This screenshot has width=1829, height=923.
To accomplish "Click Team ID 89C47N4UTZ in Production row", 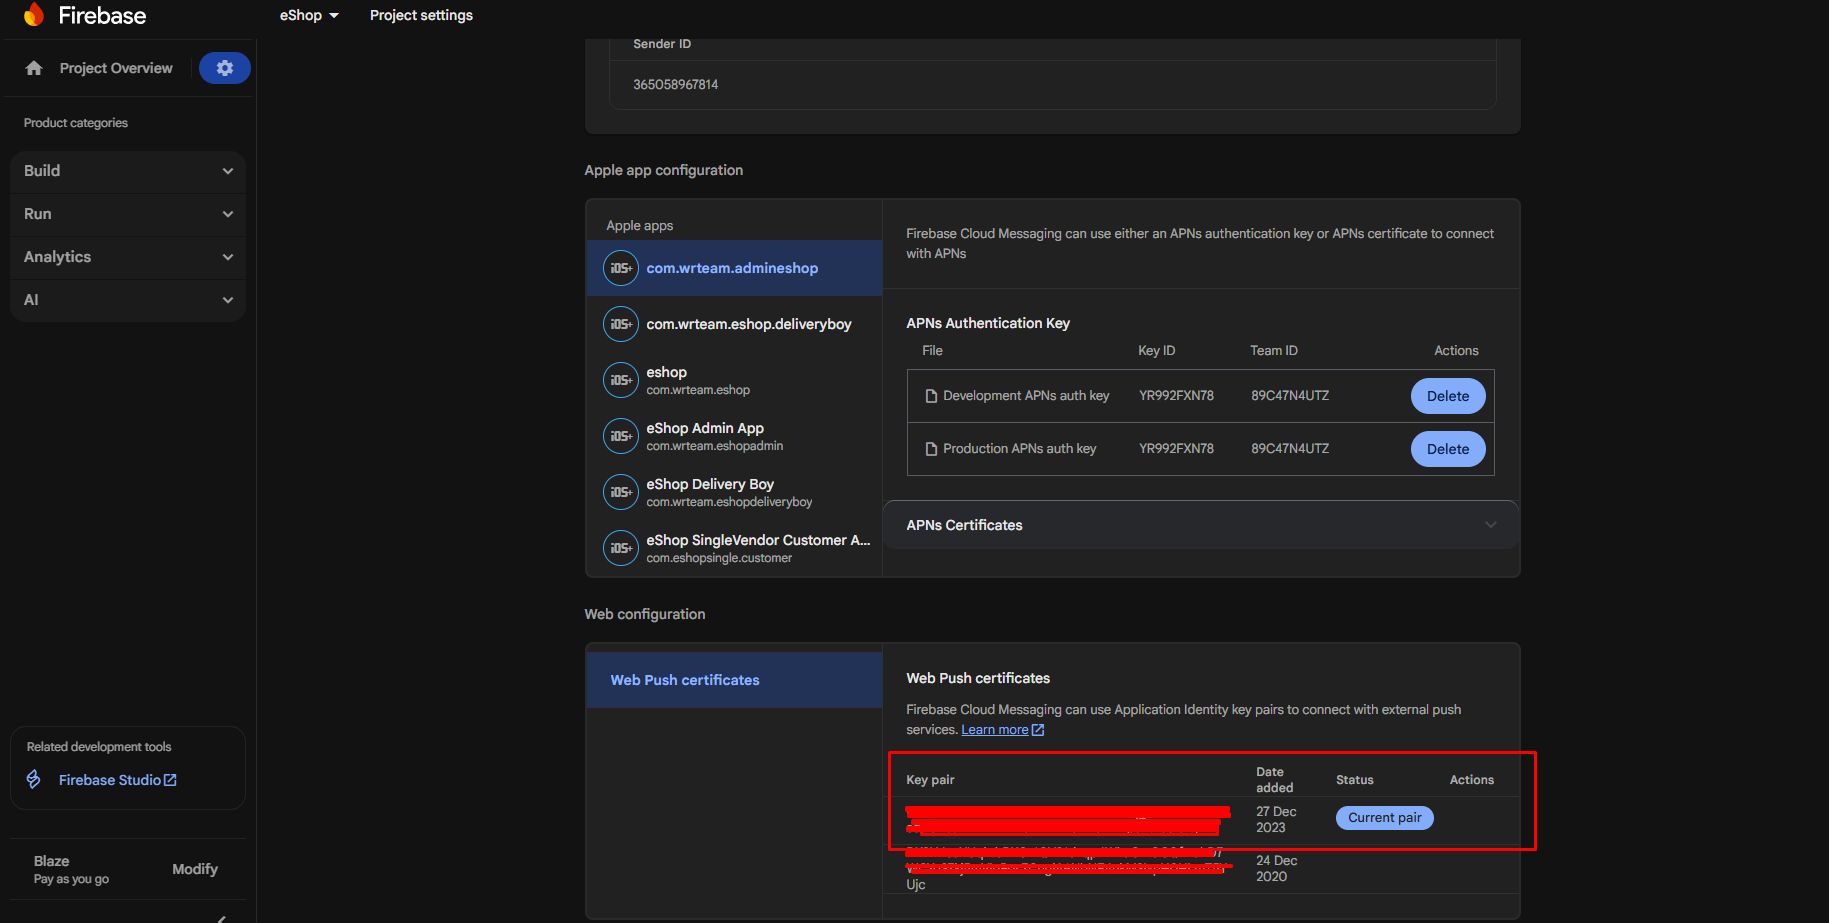I will [1290, 449].
